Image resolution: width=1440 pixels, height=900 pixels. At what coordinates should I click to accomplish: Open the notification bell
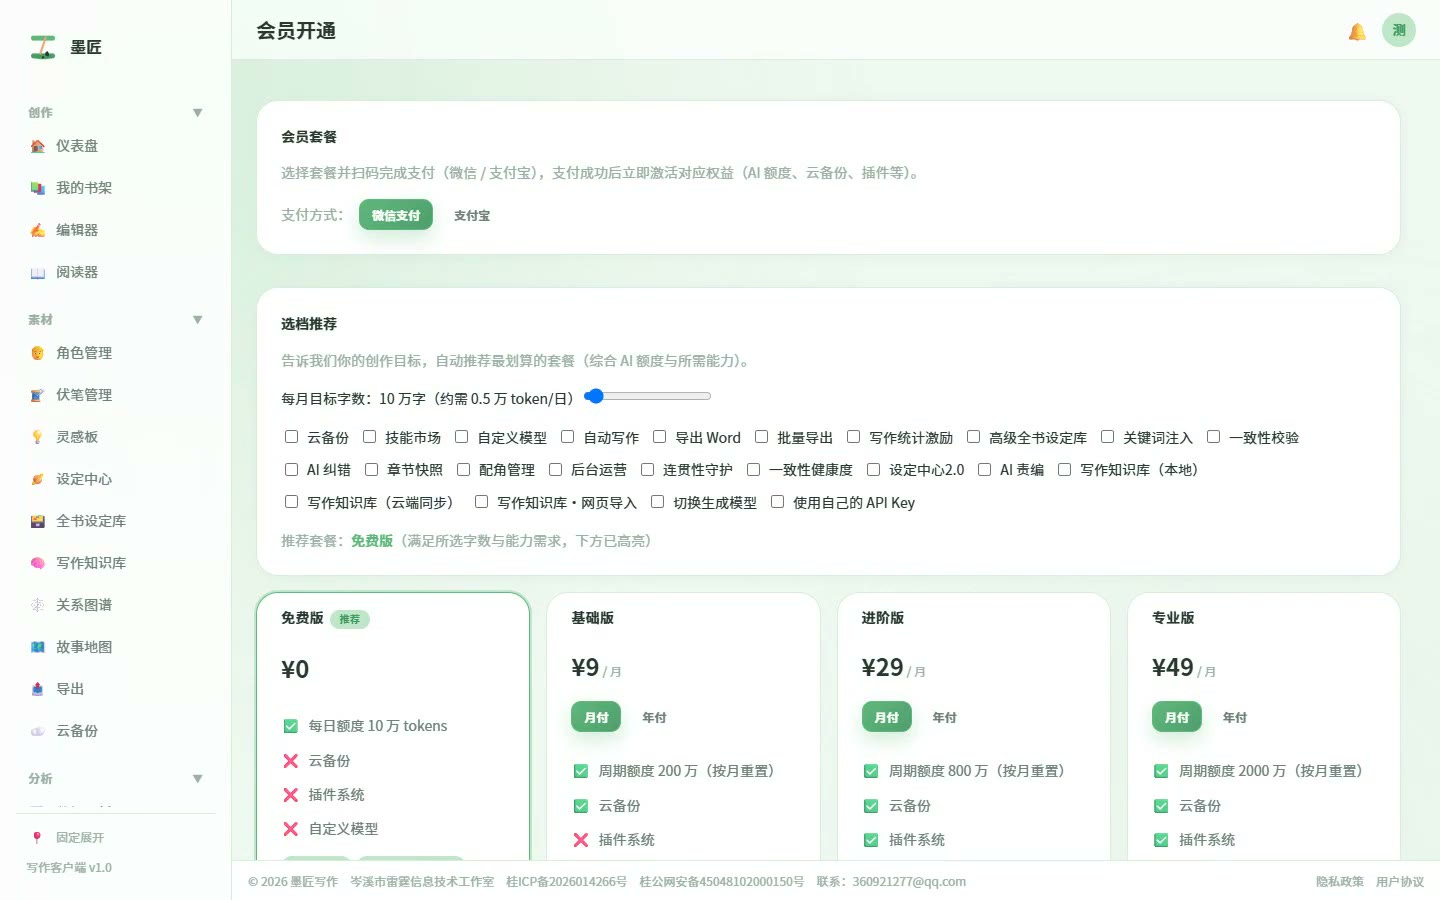click(x=1357, y=32)
